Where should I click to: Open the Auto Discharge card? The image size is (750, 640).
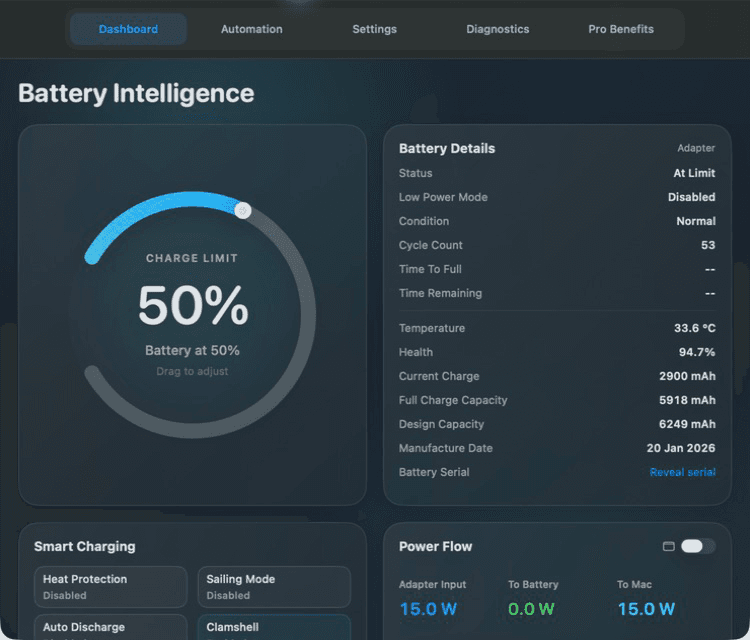pos(110,627)
